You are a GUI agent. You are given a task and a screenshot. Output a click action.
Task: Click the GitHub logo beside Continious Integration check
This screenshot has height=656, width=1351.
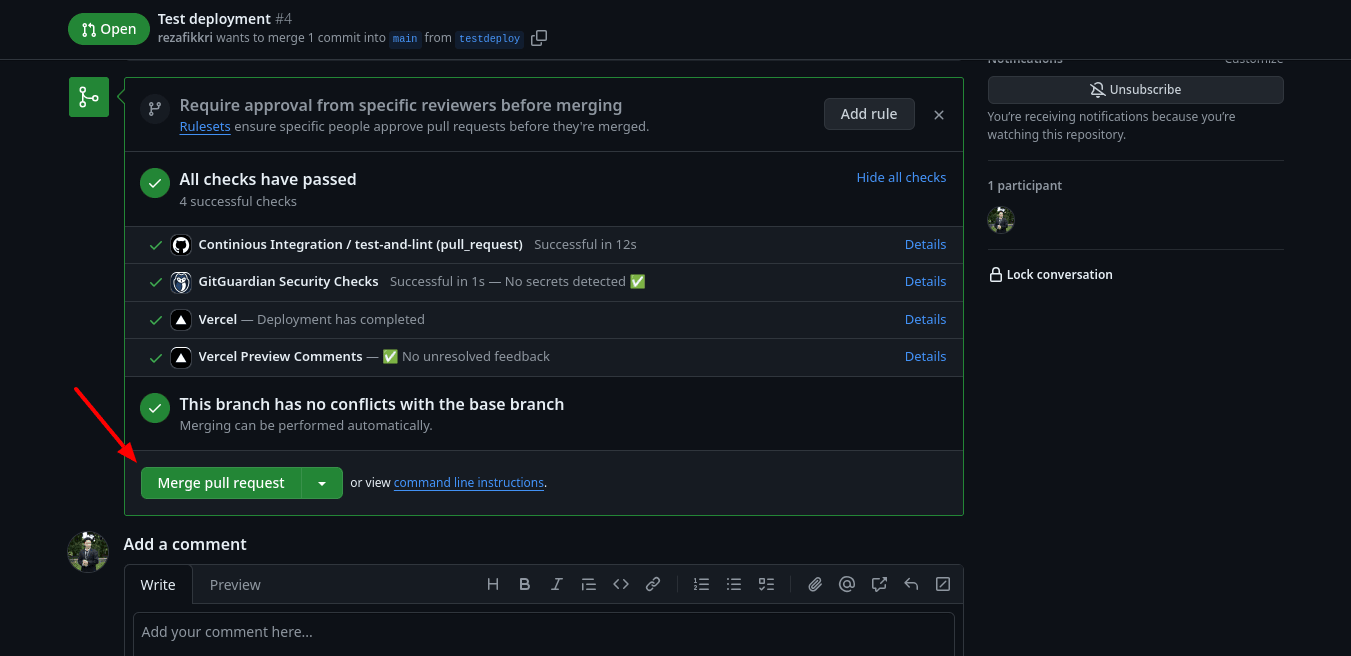[181, 245]
